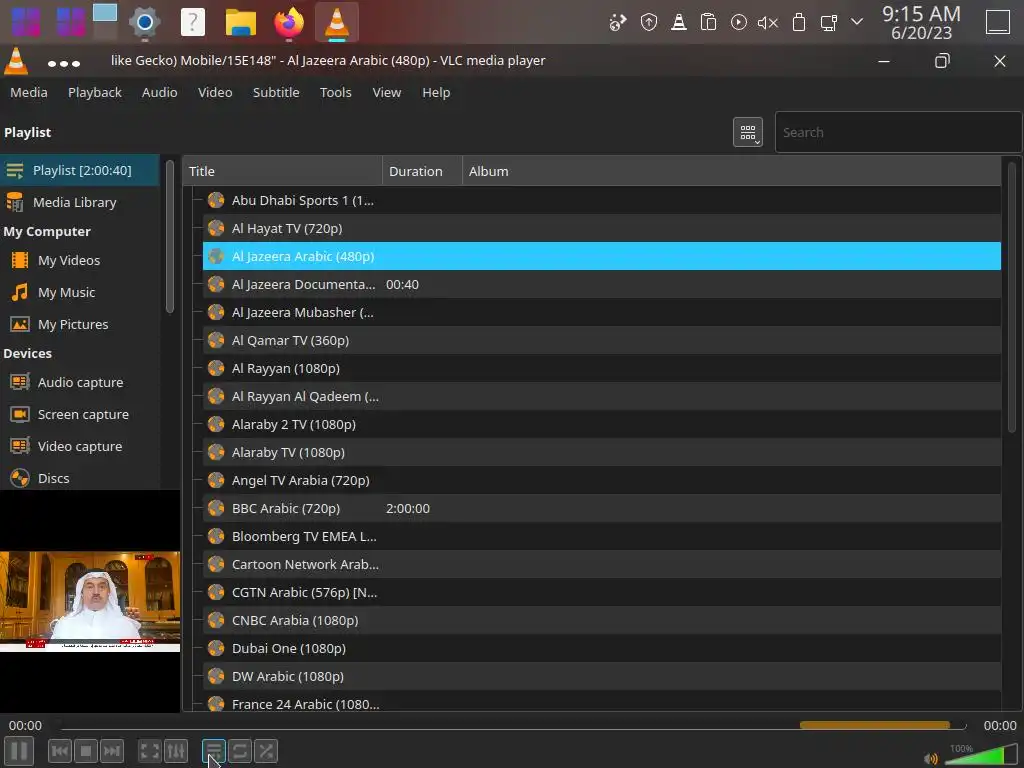The width and height of the screenshot is (1024, 768).
Task: Open My Videos in sidebar
Action: pyautogui.click(x=80, y=261)
